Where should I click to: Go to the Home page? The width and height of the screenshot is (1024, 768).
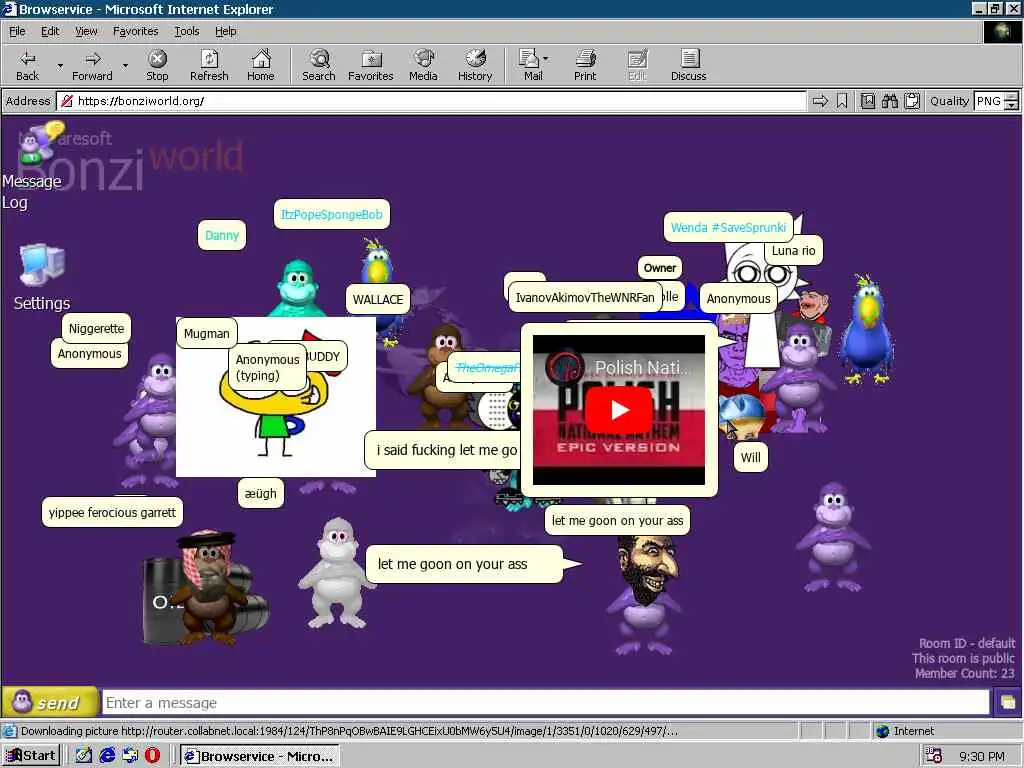tap(261, 65)
